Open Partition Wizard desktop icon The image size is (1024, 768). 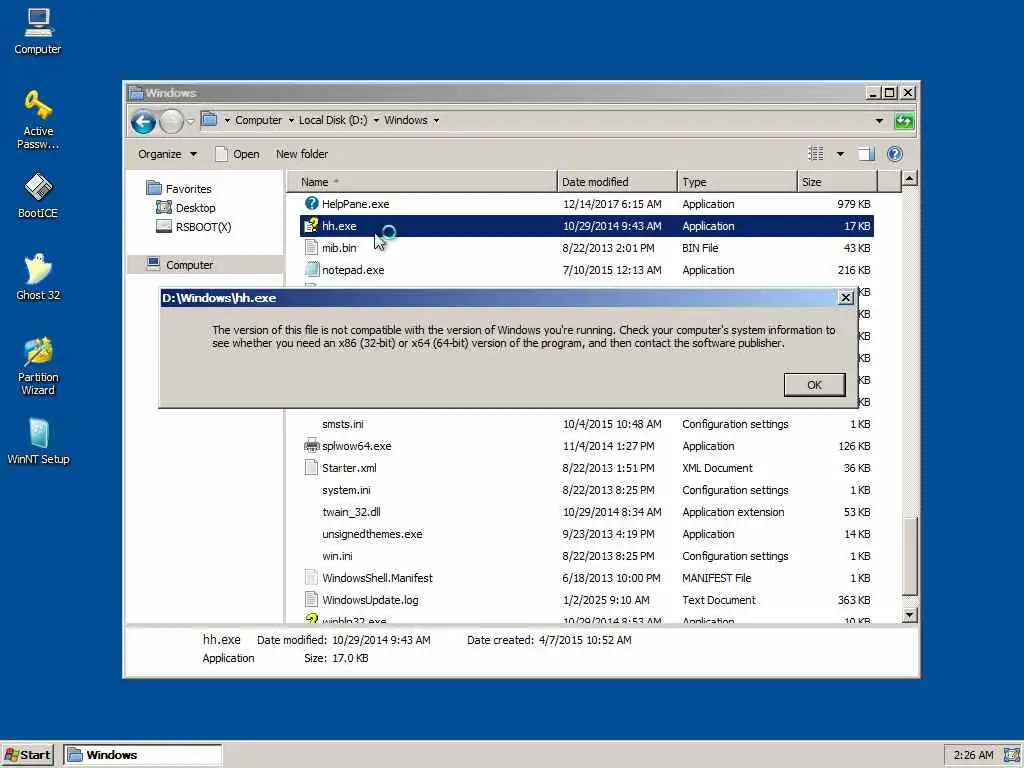point(38,366)
